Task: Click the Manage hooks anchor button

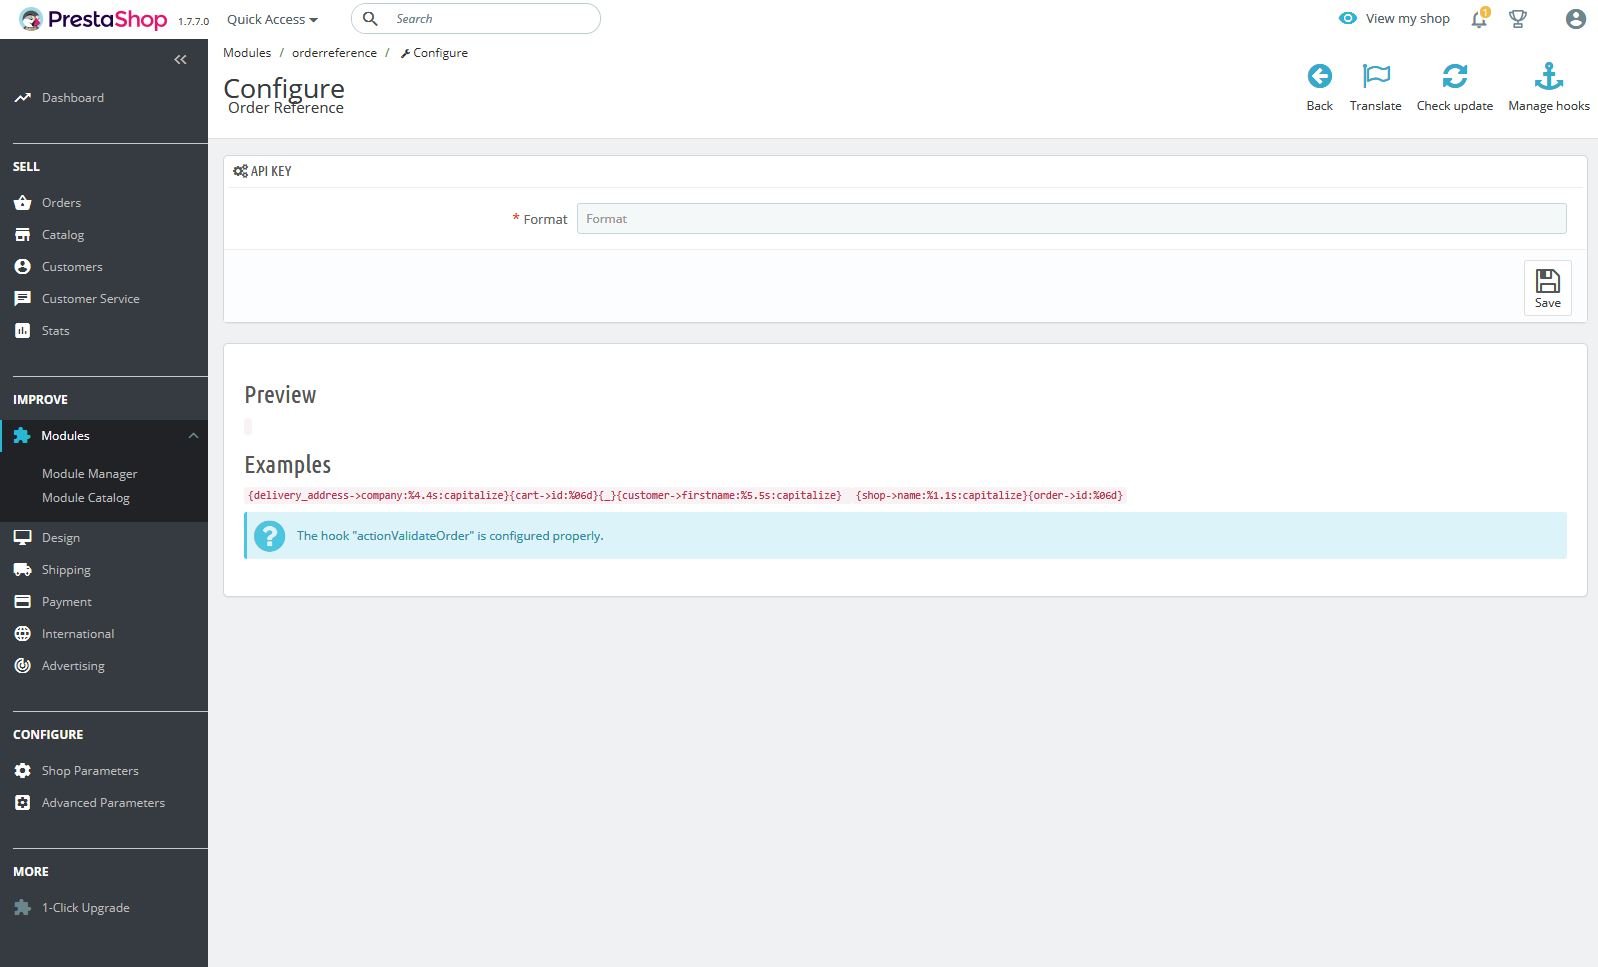Action: pyautogui.click(x=1548, y=87)
